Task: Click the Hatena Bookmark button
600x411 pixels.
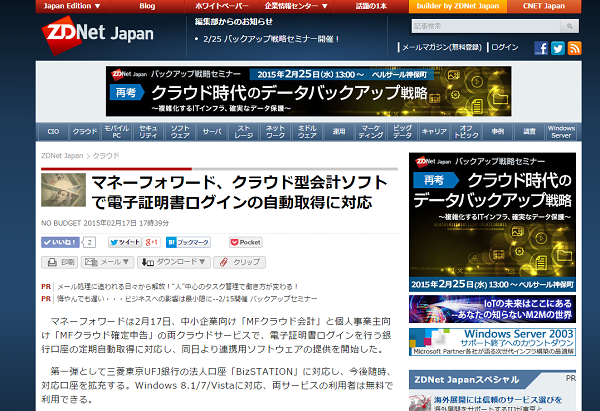Action: coord(188,242)
